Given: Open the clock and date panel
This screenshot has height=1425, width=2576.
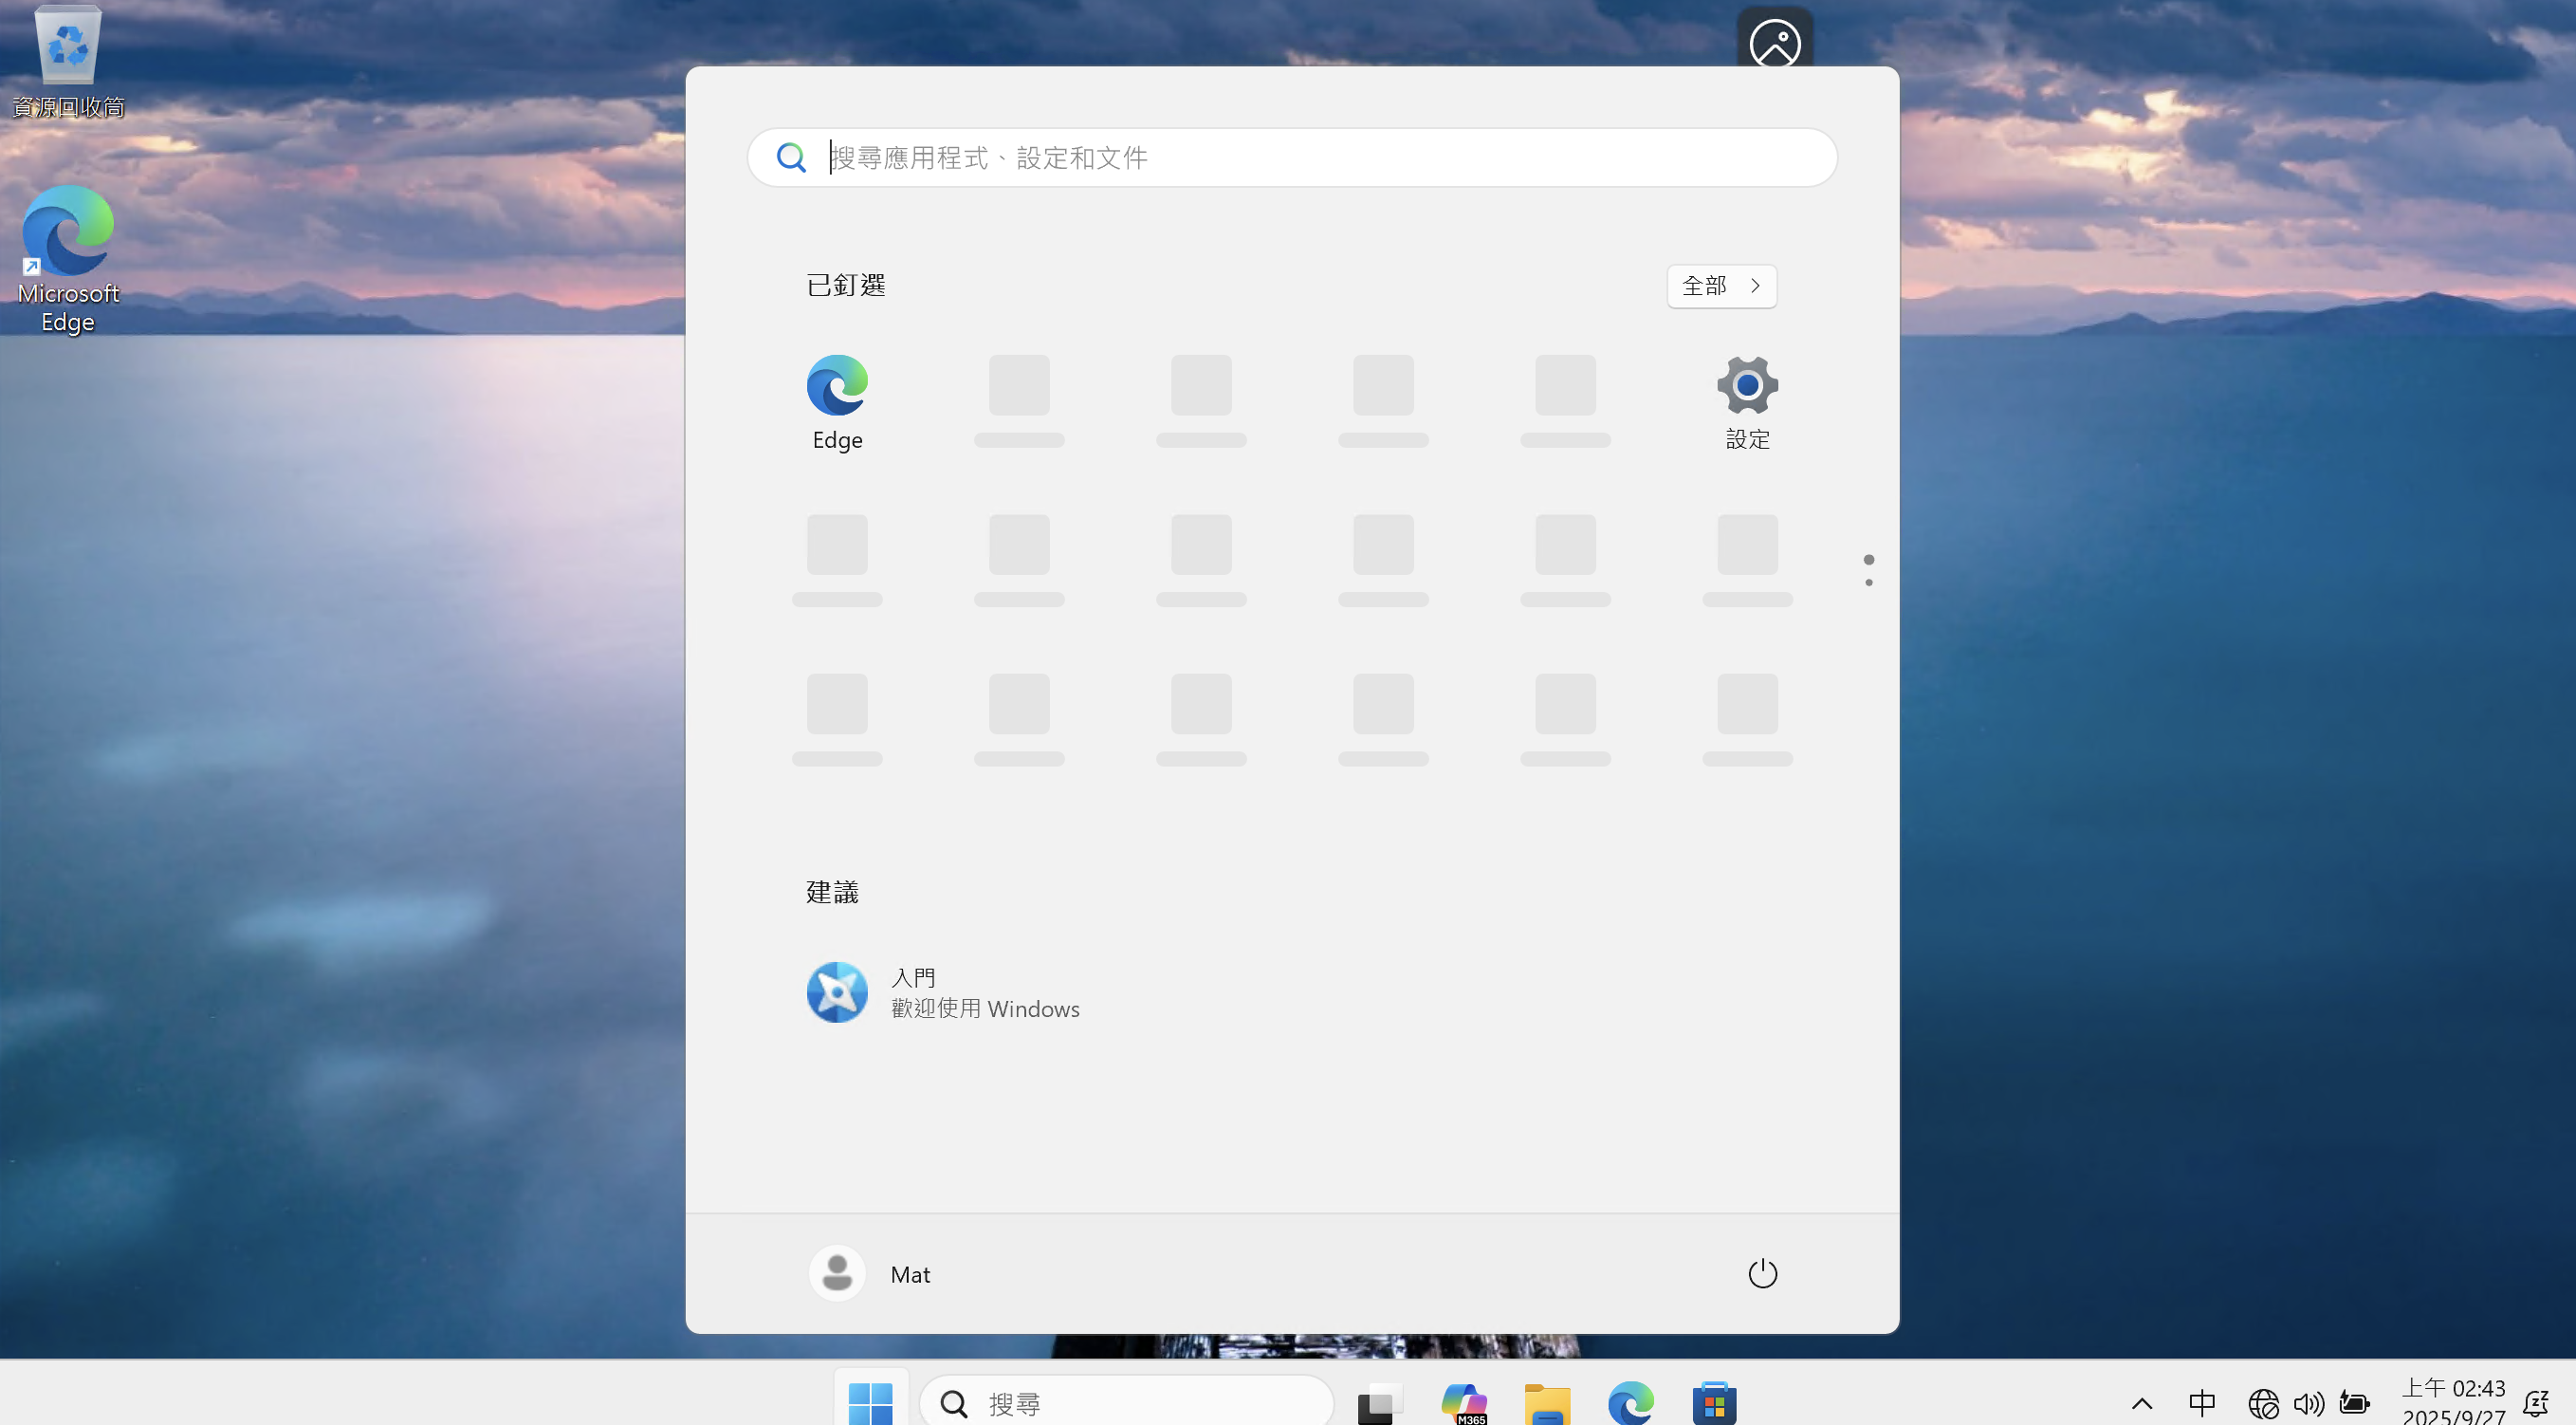Looking at the screenshot, I should [2452, 1402].
